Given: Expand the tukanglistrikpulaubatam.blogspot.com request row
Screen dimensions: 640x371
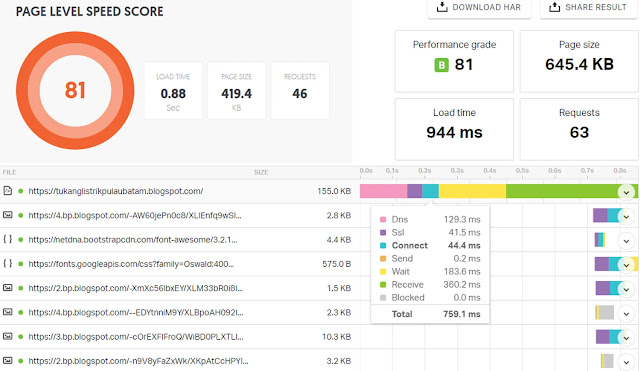Looking at the screenshot, I should [626, 191].
